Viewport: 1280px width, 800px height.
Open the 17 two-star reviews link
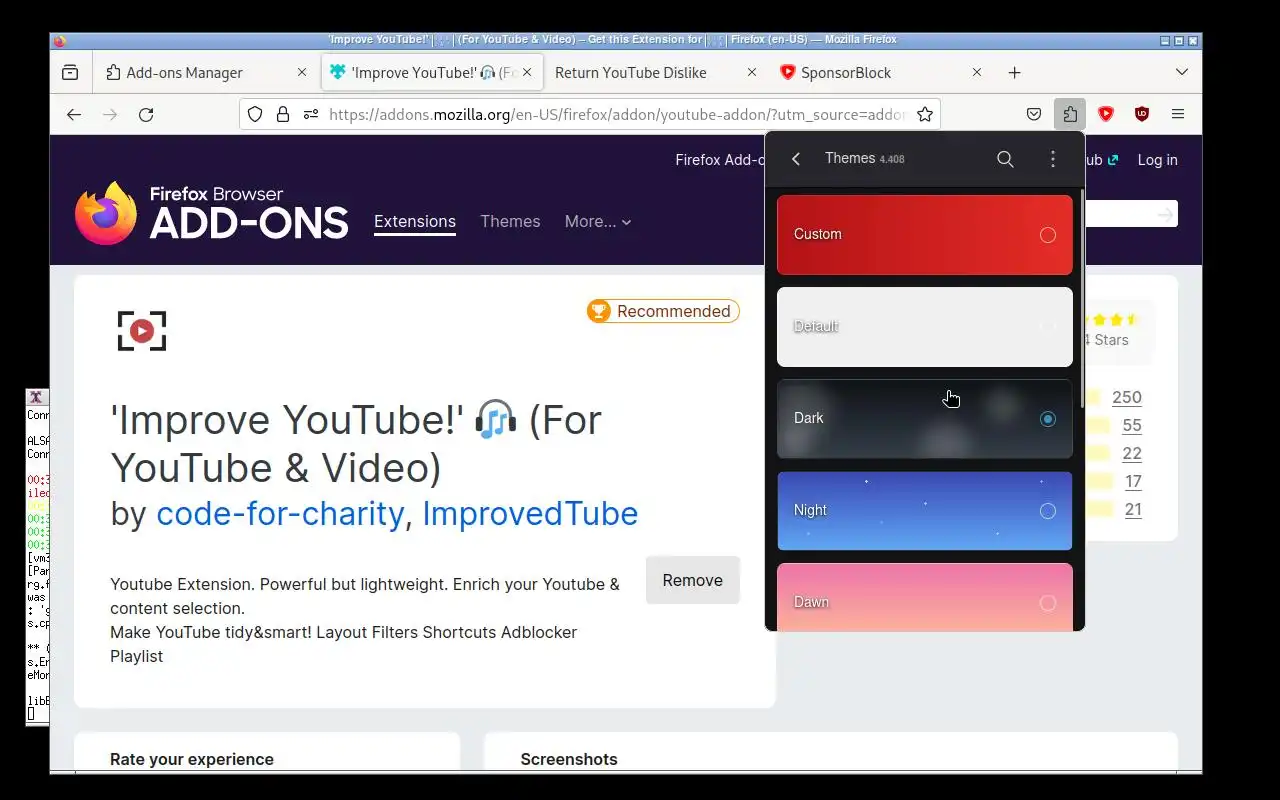pos(1133,481)
